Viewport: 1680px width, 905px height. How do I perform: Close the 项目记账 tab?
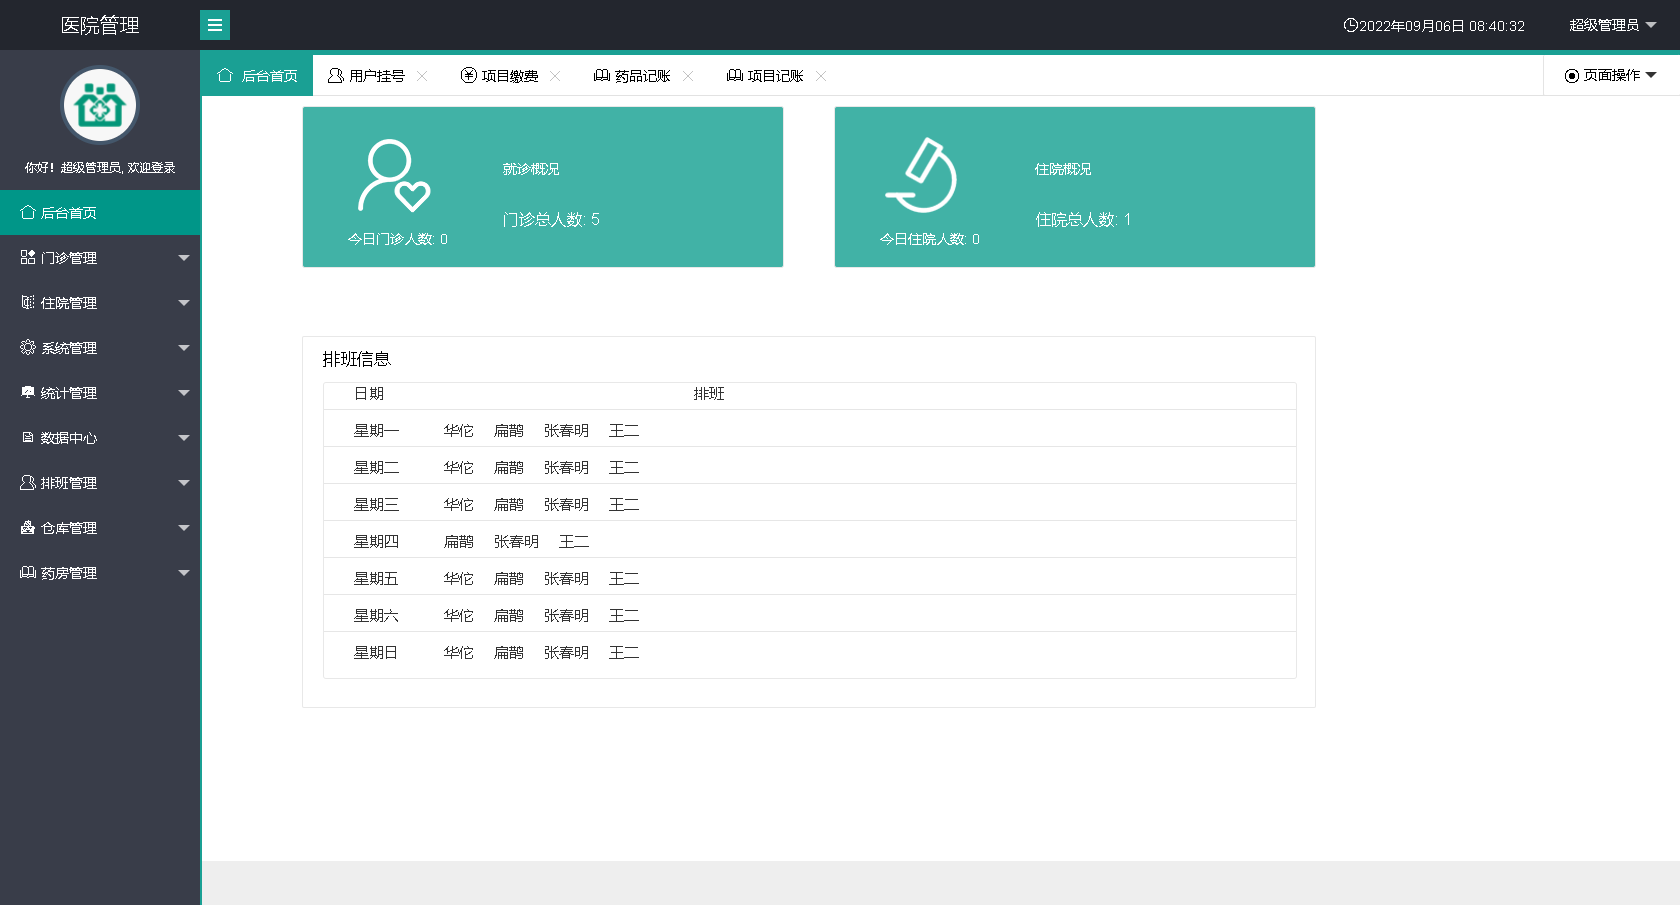pos(821,75)
